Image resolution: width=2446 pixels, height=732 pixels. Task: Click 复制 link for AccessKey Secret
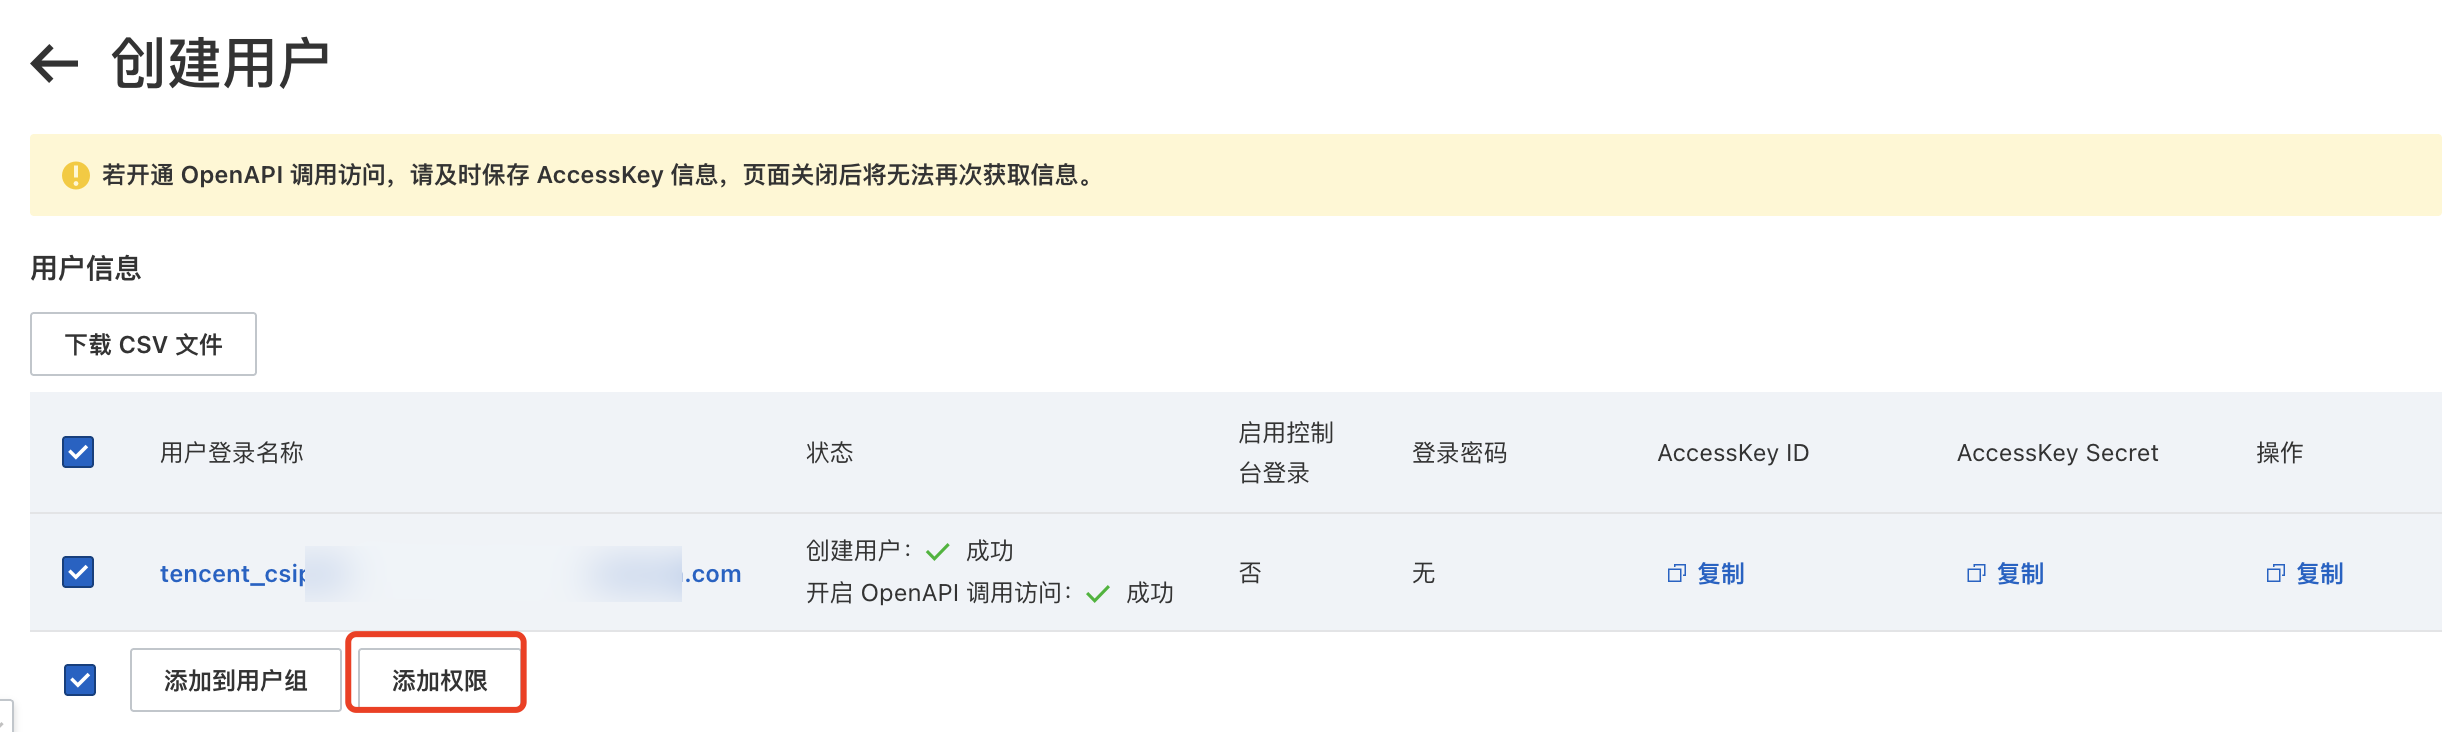point(2020,573)
